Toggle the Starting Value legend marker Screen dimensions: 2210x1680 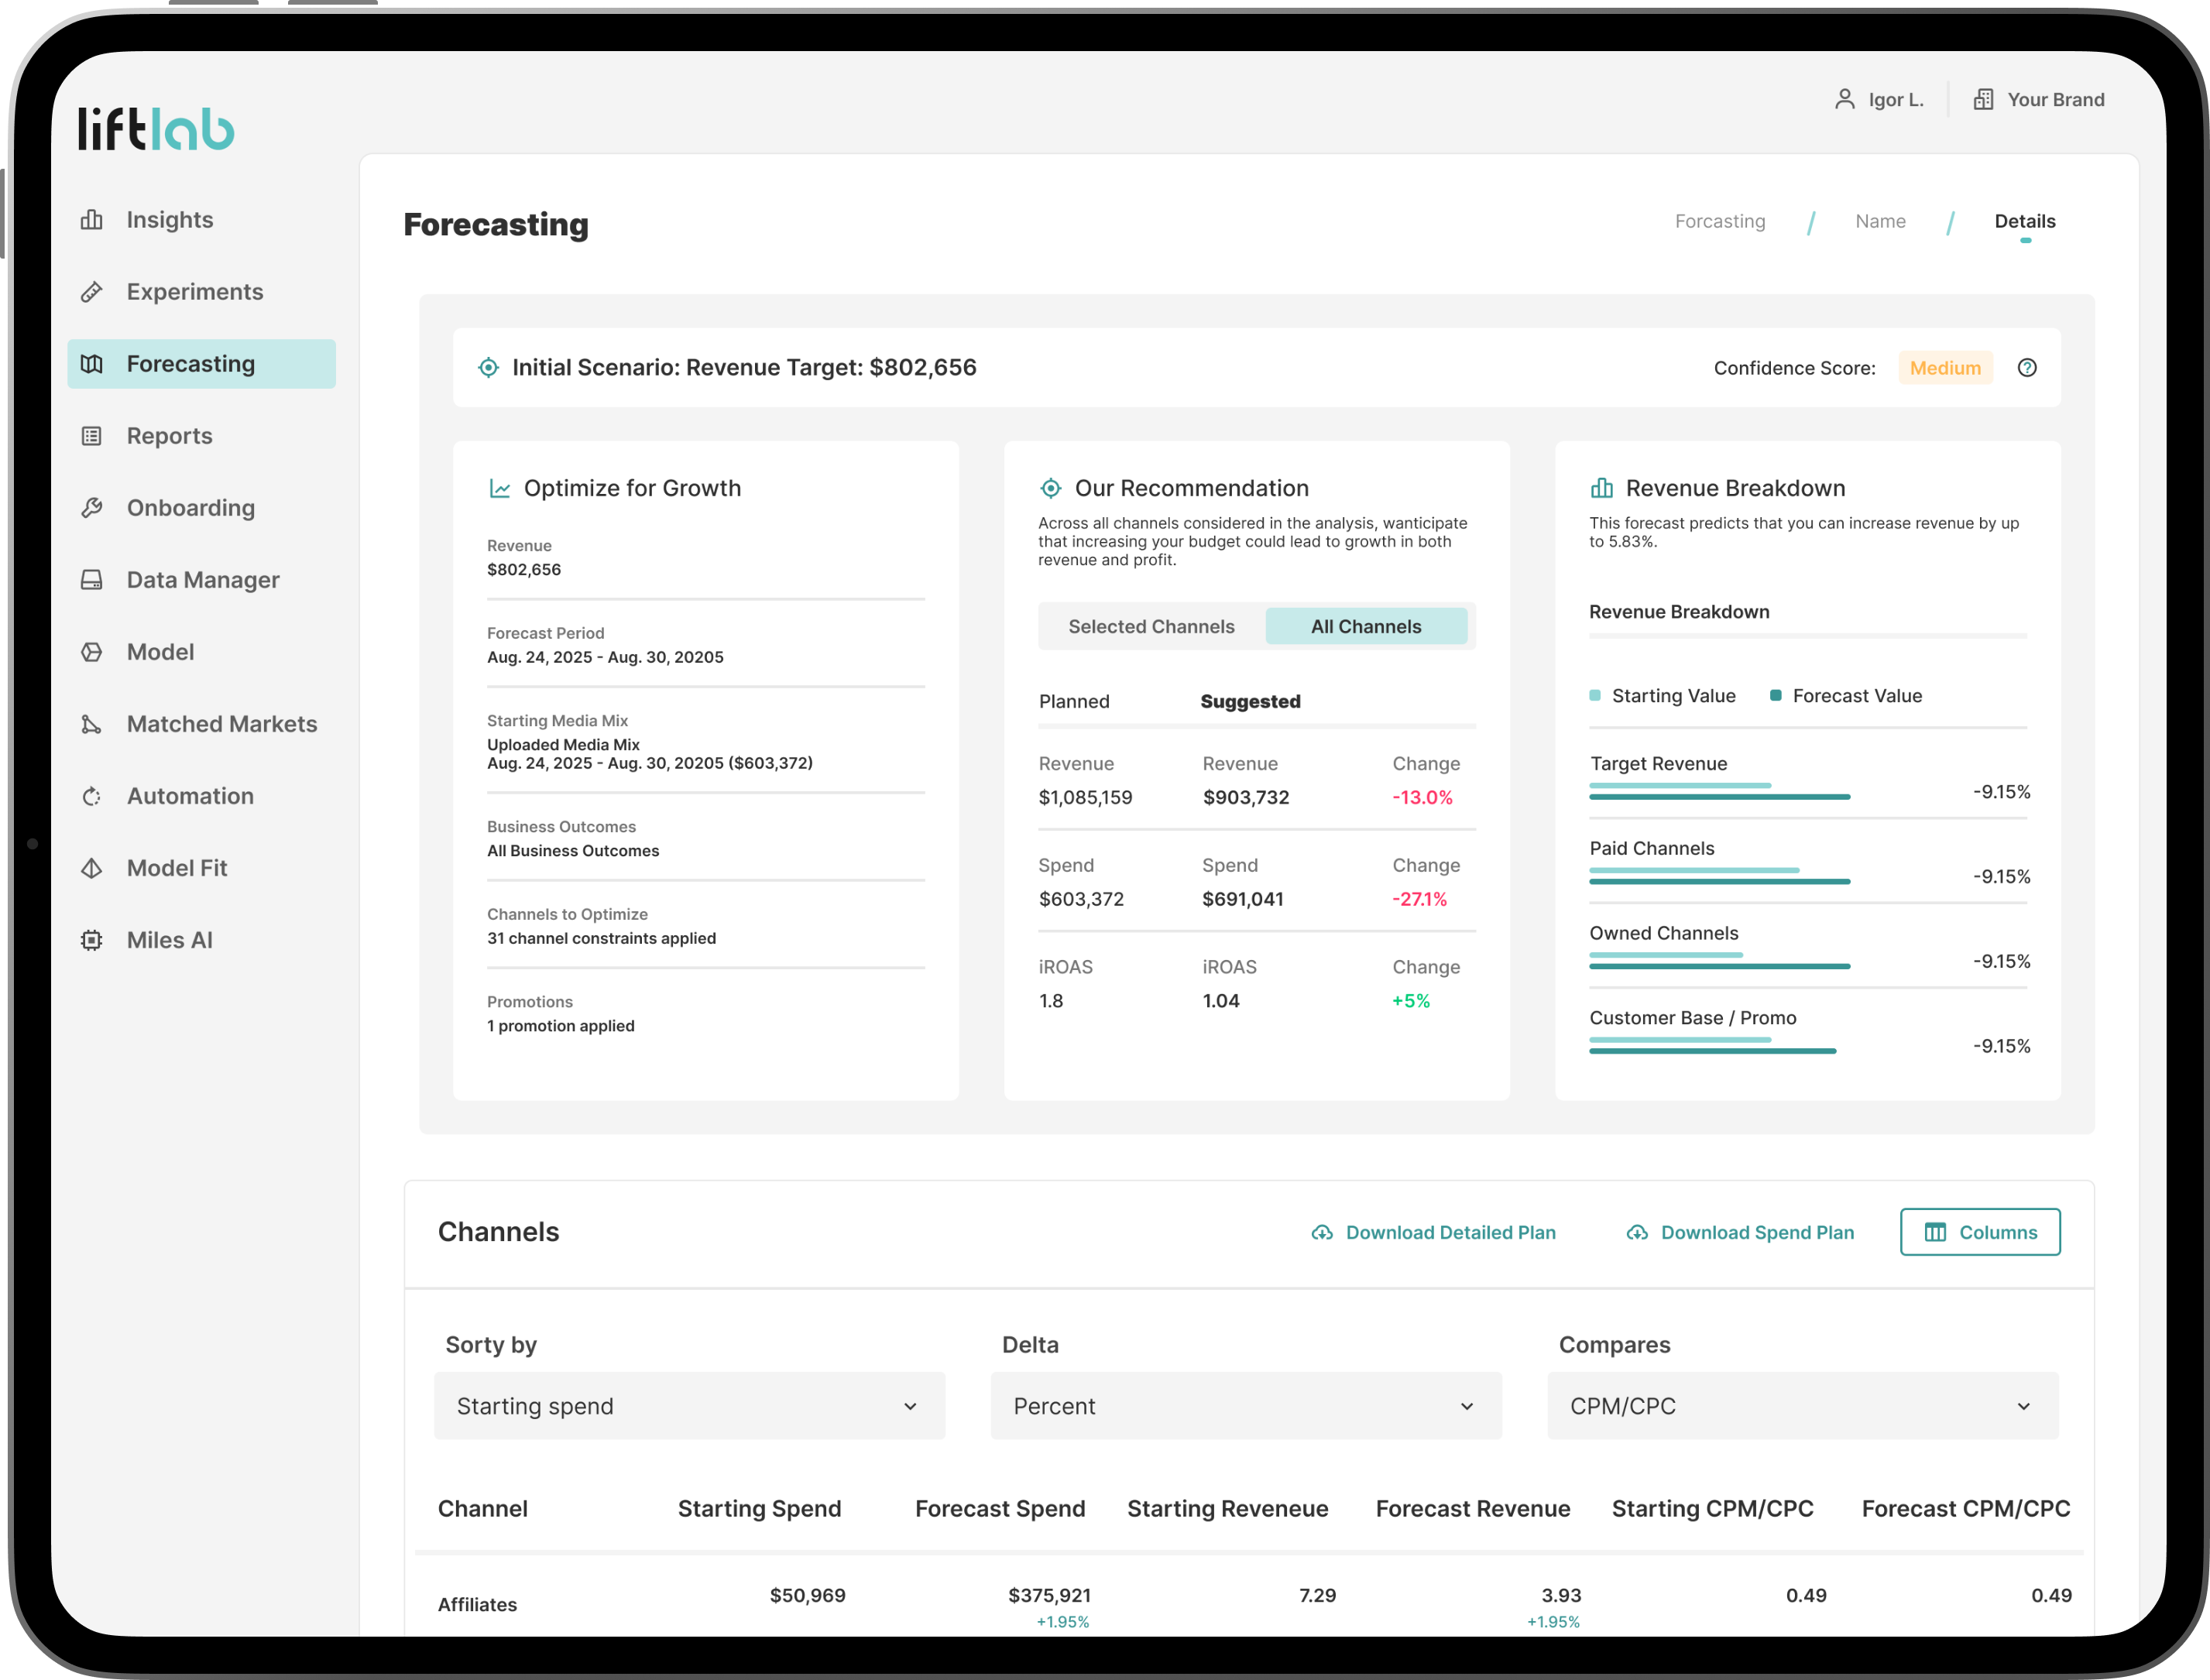(1595, 695)
